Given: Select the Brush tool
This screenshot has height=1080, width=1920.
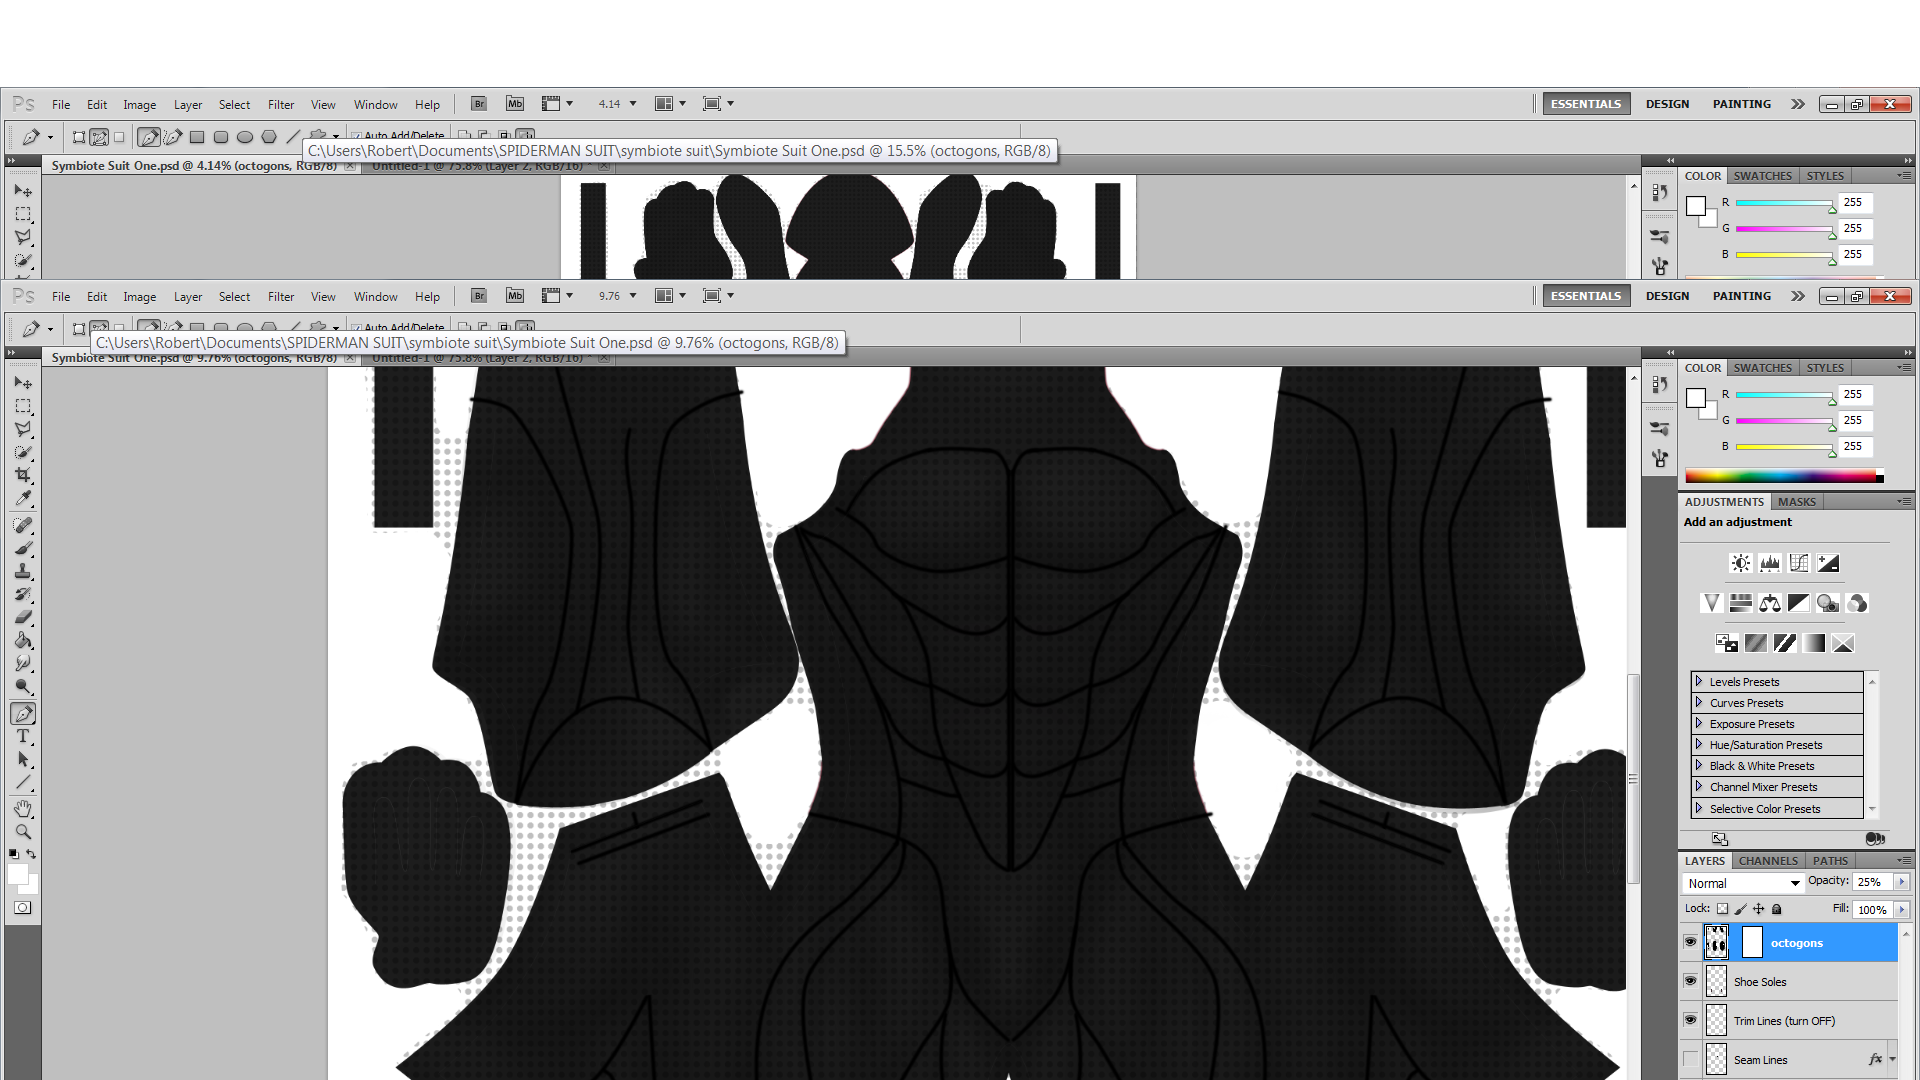Looking at the screenshot, I should [x=23, y=548].
